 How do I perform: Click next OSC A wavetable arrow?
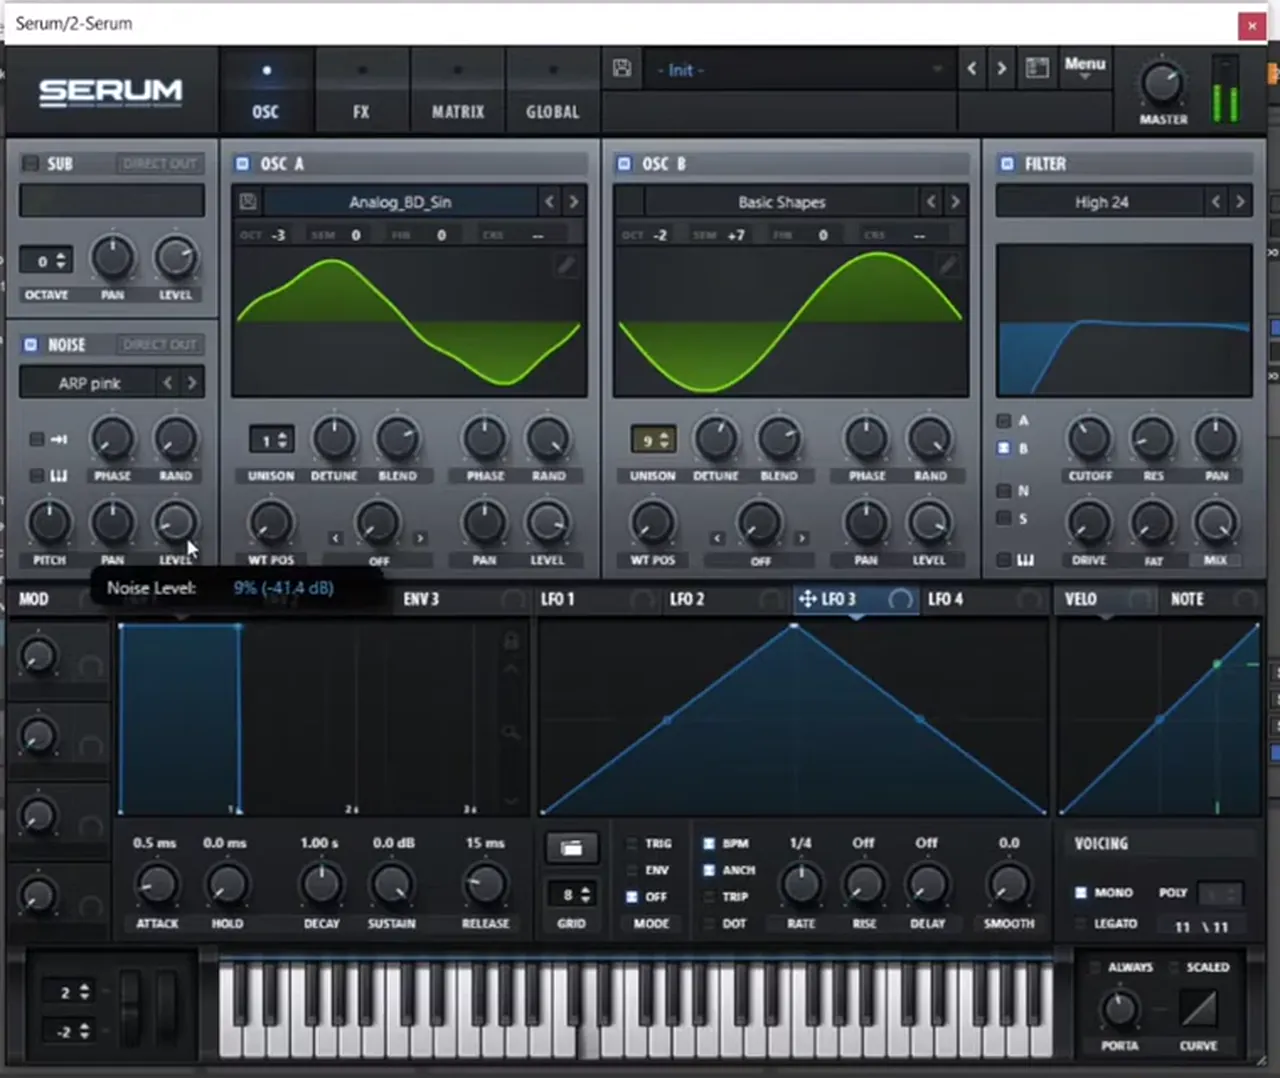pos(574,202)
